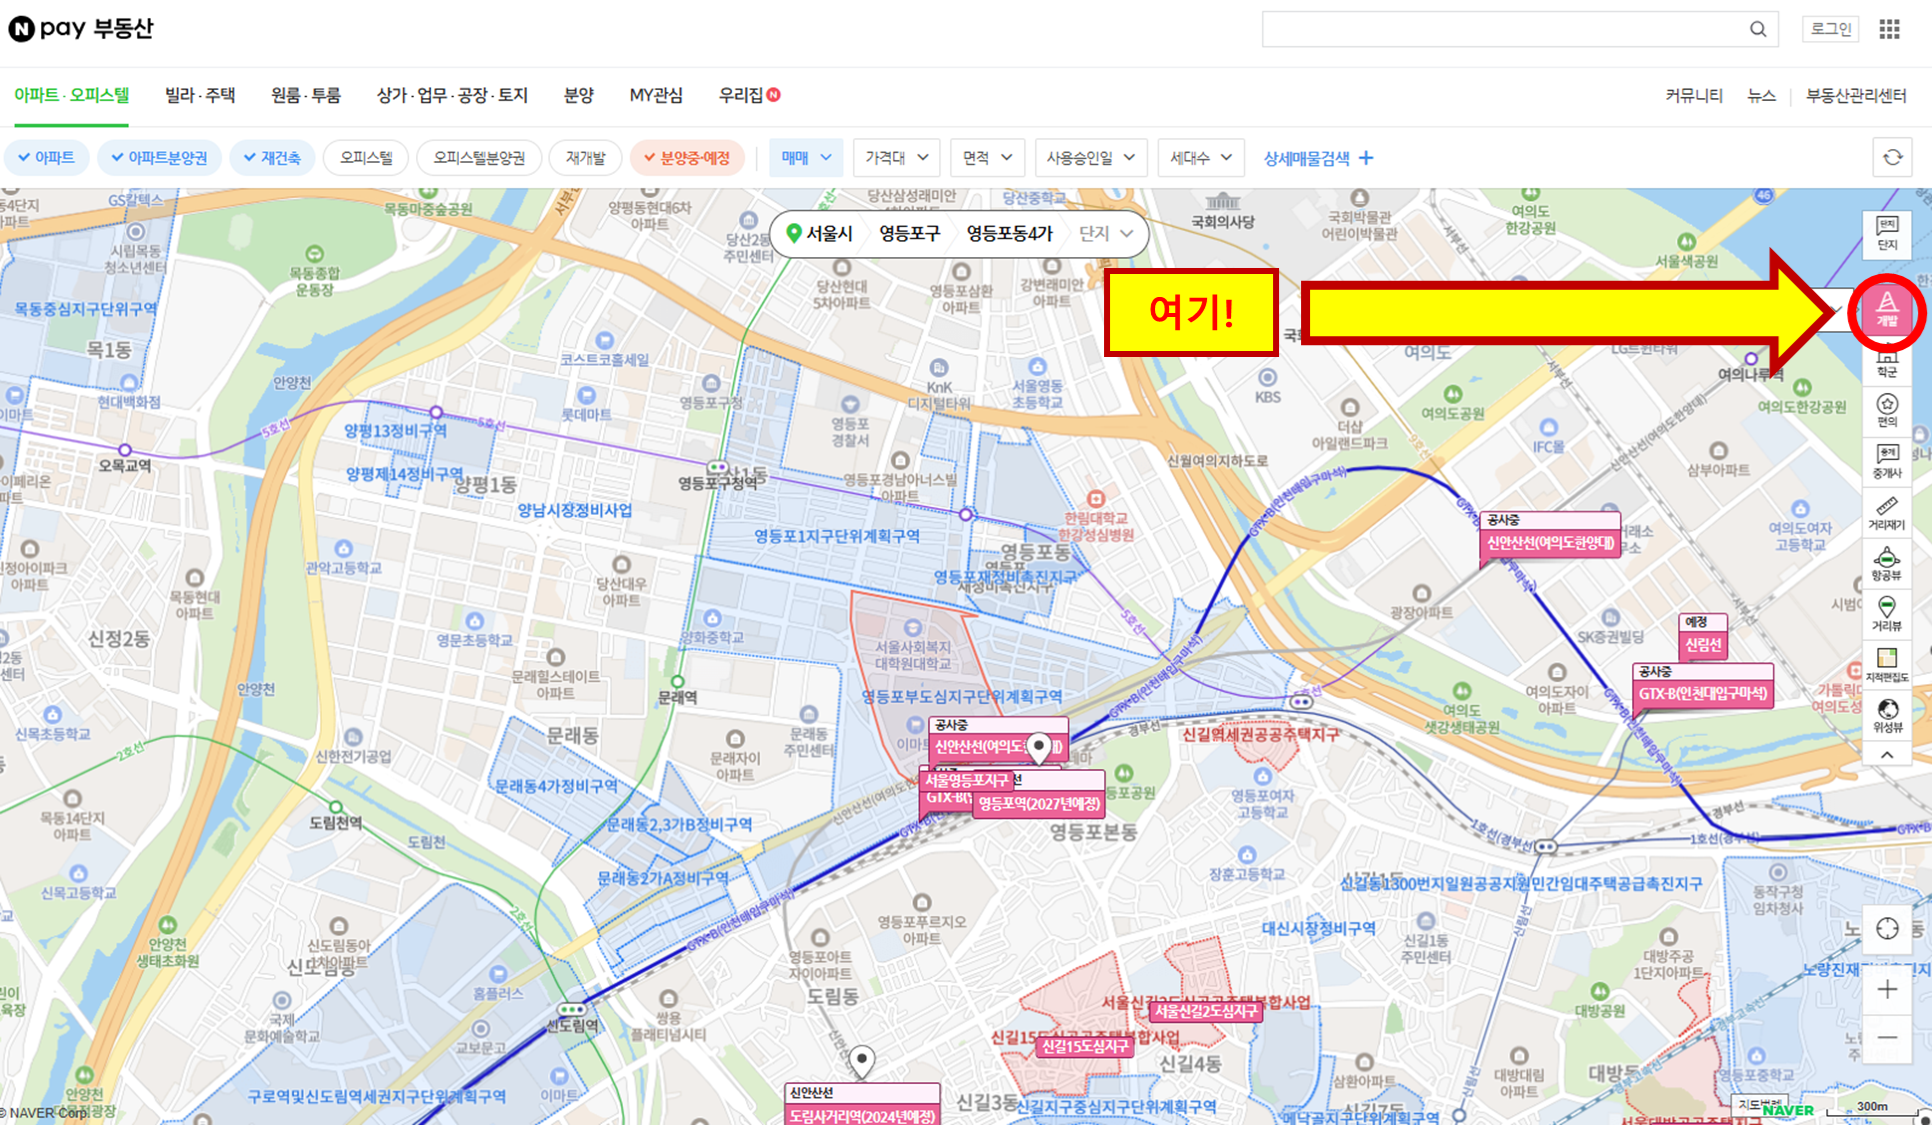This screenshot has width=1932, height=1125.
Task: Switch to 원룸·투룸 tab
Action: tap(306, 96)
